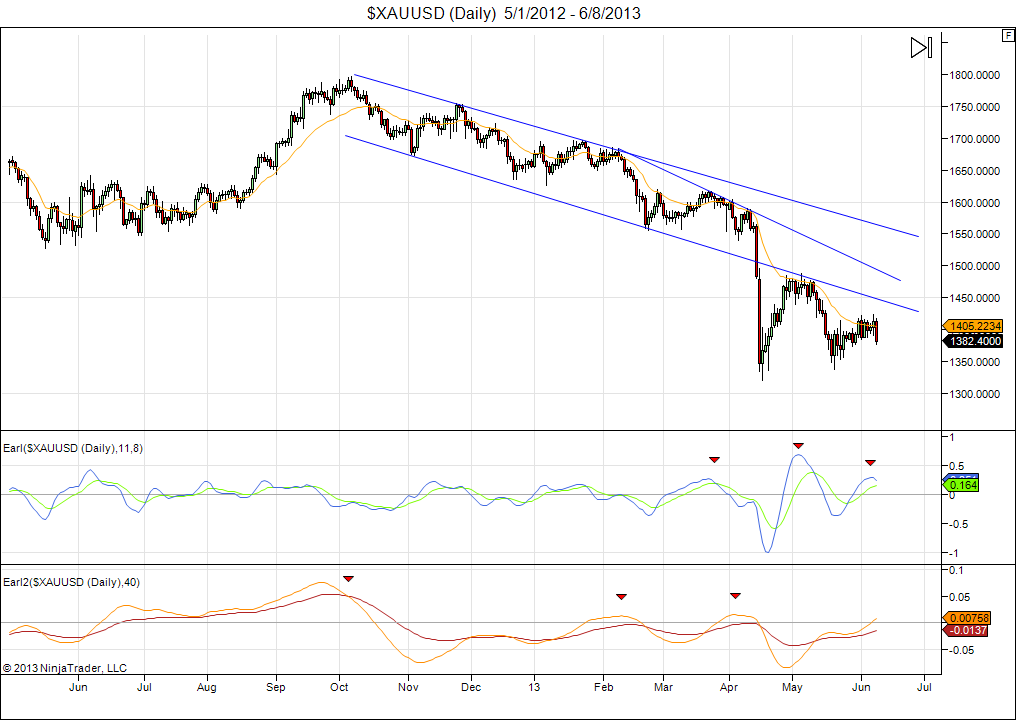Click the small F box in top-right corner

click(x=1007, y=35)
